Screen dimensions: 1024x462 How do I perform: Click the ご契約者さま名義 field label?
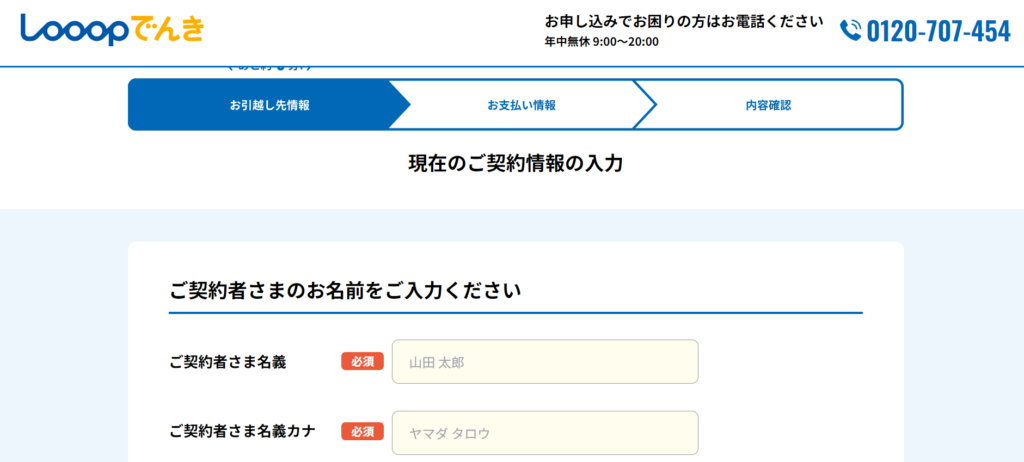coord(228,362)
